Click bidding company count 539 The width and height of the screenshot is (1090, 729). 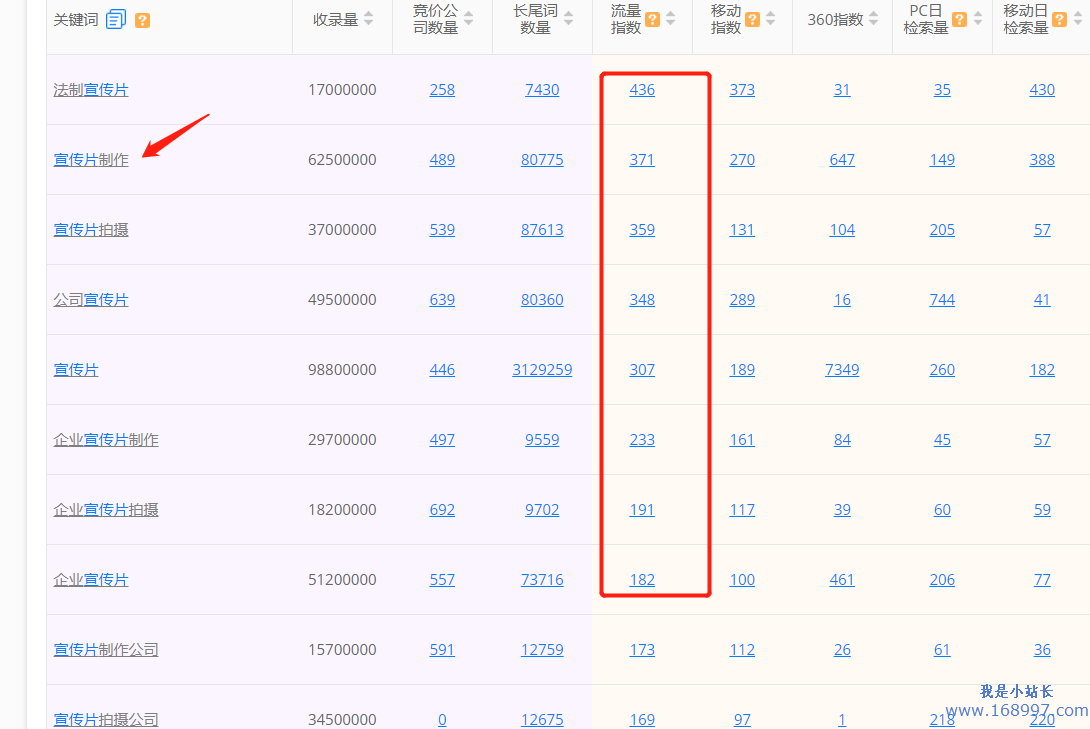tap(442, 230)
